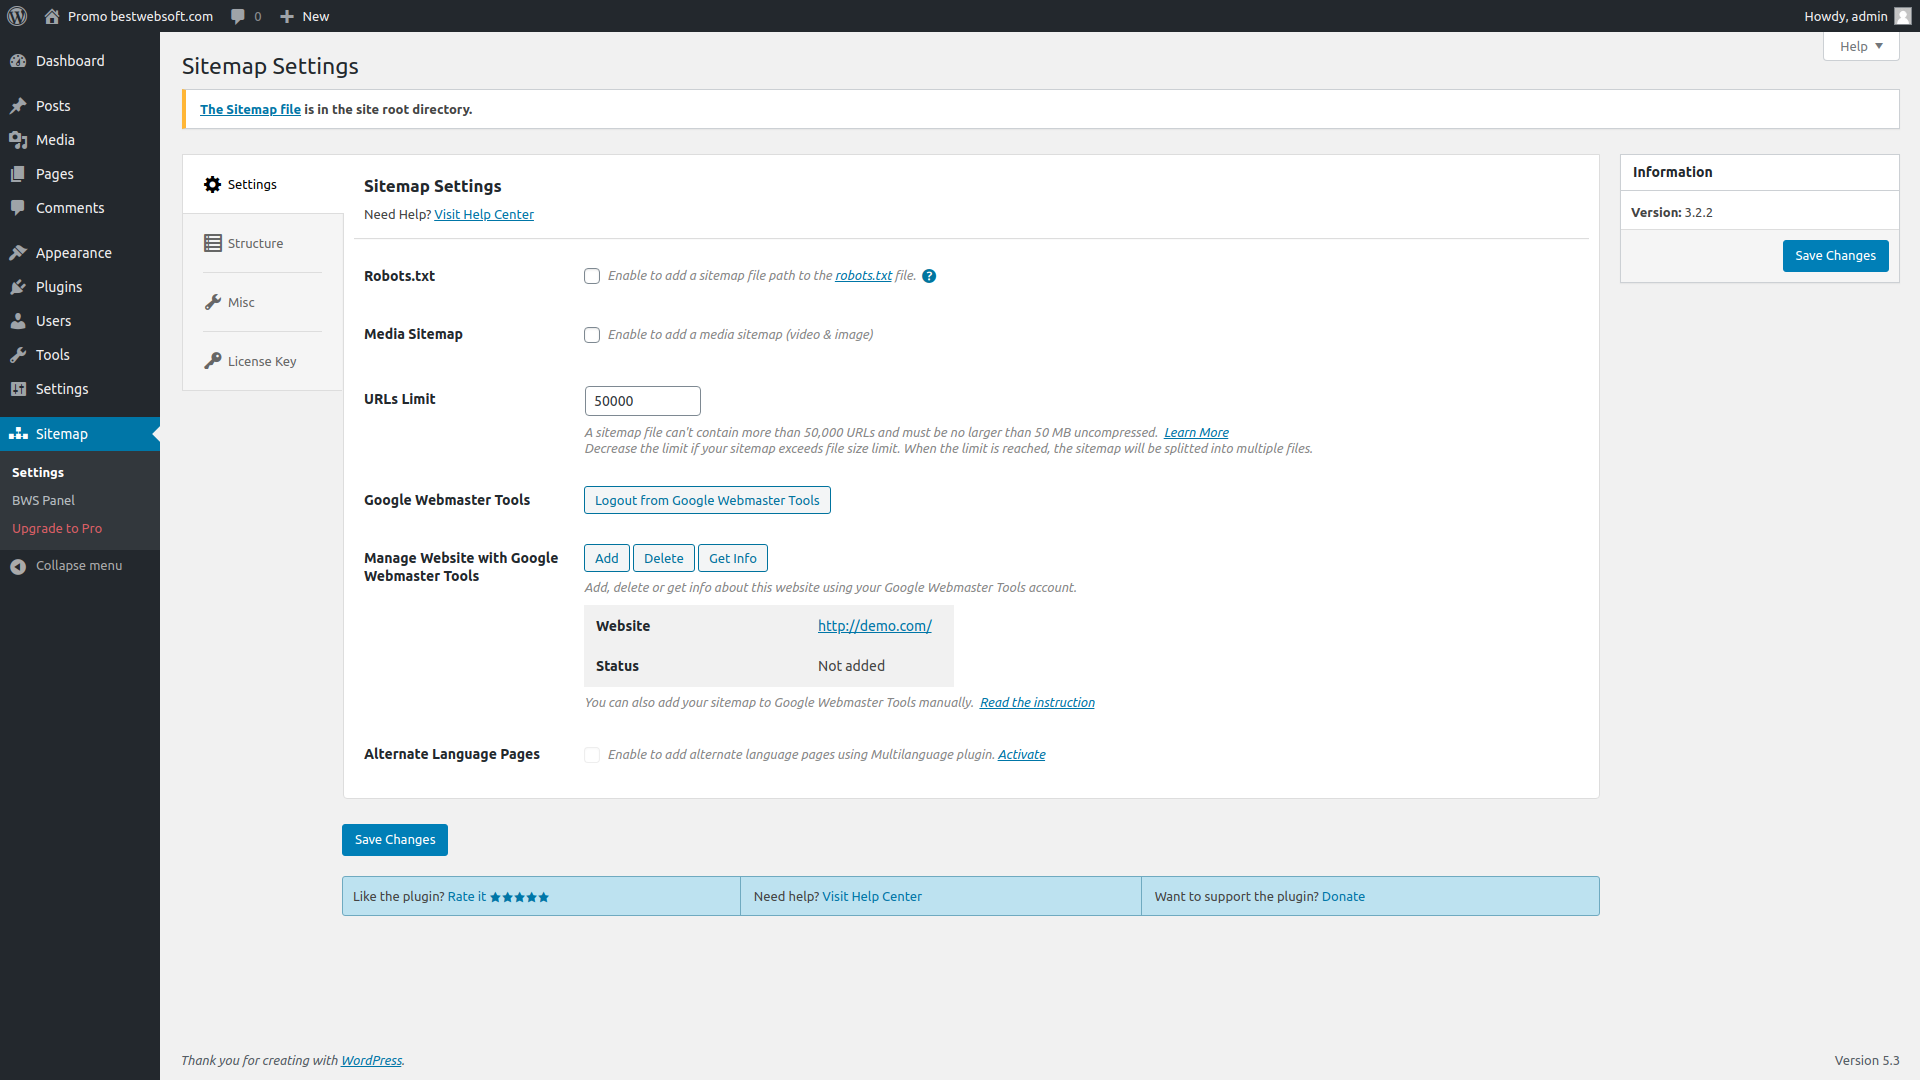Select Upgrade to Pro submenu item
Viewport: 1920px width, 1080px height.
click(x=57, y=528)
